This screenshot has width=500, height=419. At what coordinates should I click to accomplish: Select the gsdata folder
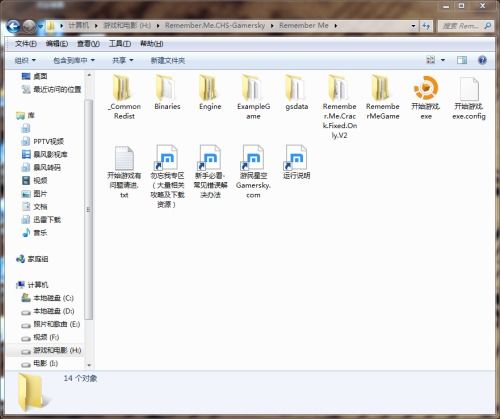(296, 92)
